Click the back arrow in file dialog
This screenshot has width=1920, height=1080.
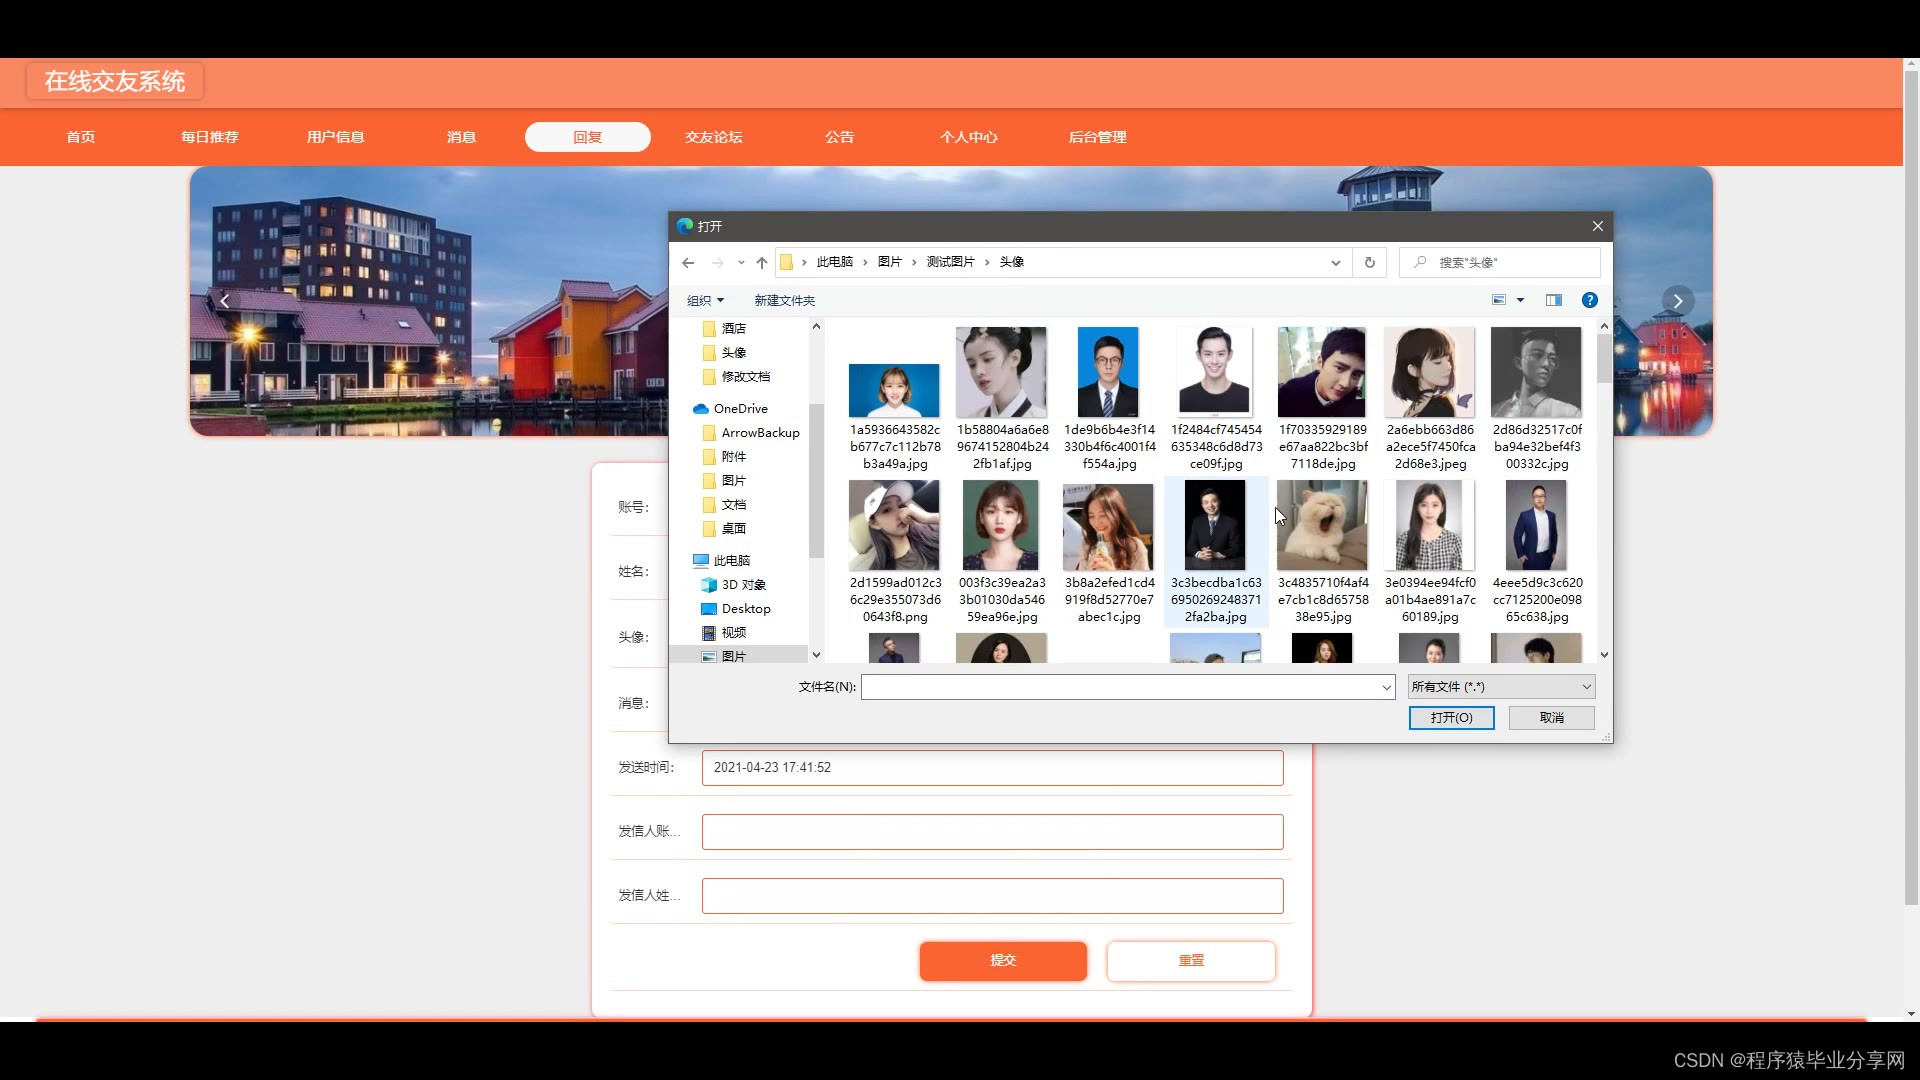(x=688, y=262)
